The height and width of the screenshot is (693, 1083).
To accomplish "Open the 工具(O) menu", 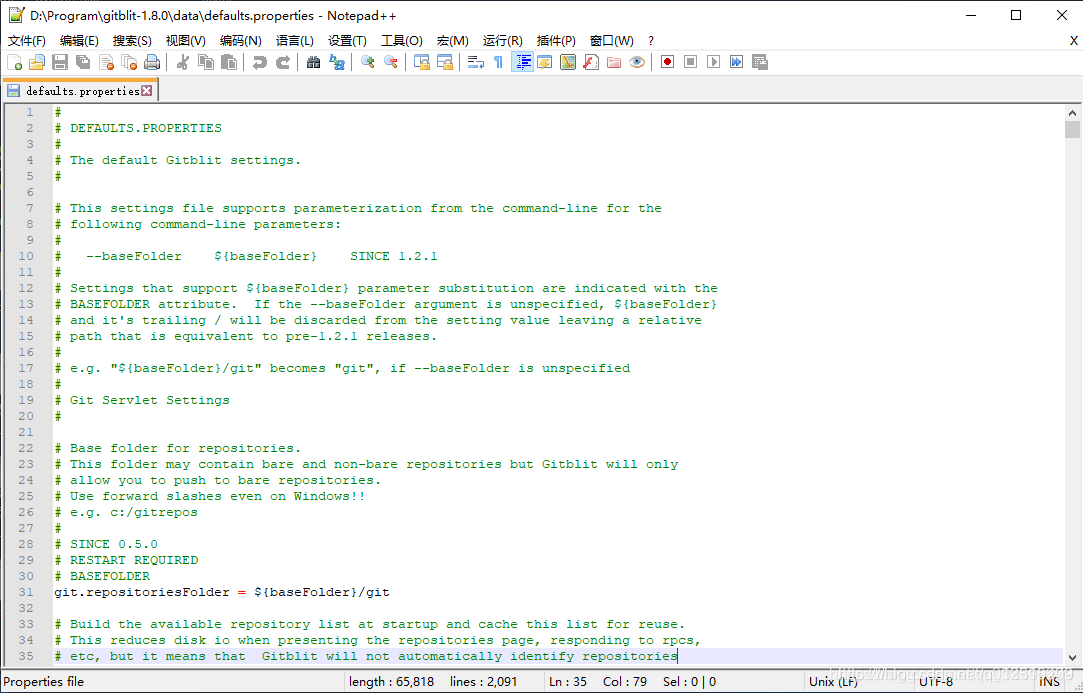I will [x=402, y=41].
